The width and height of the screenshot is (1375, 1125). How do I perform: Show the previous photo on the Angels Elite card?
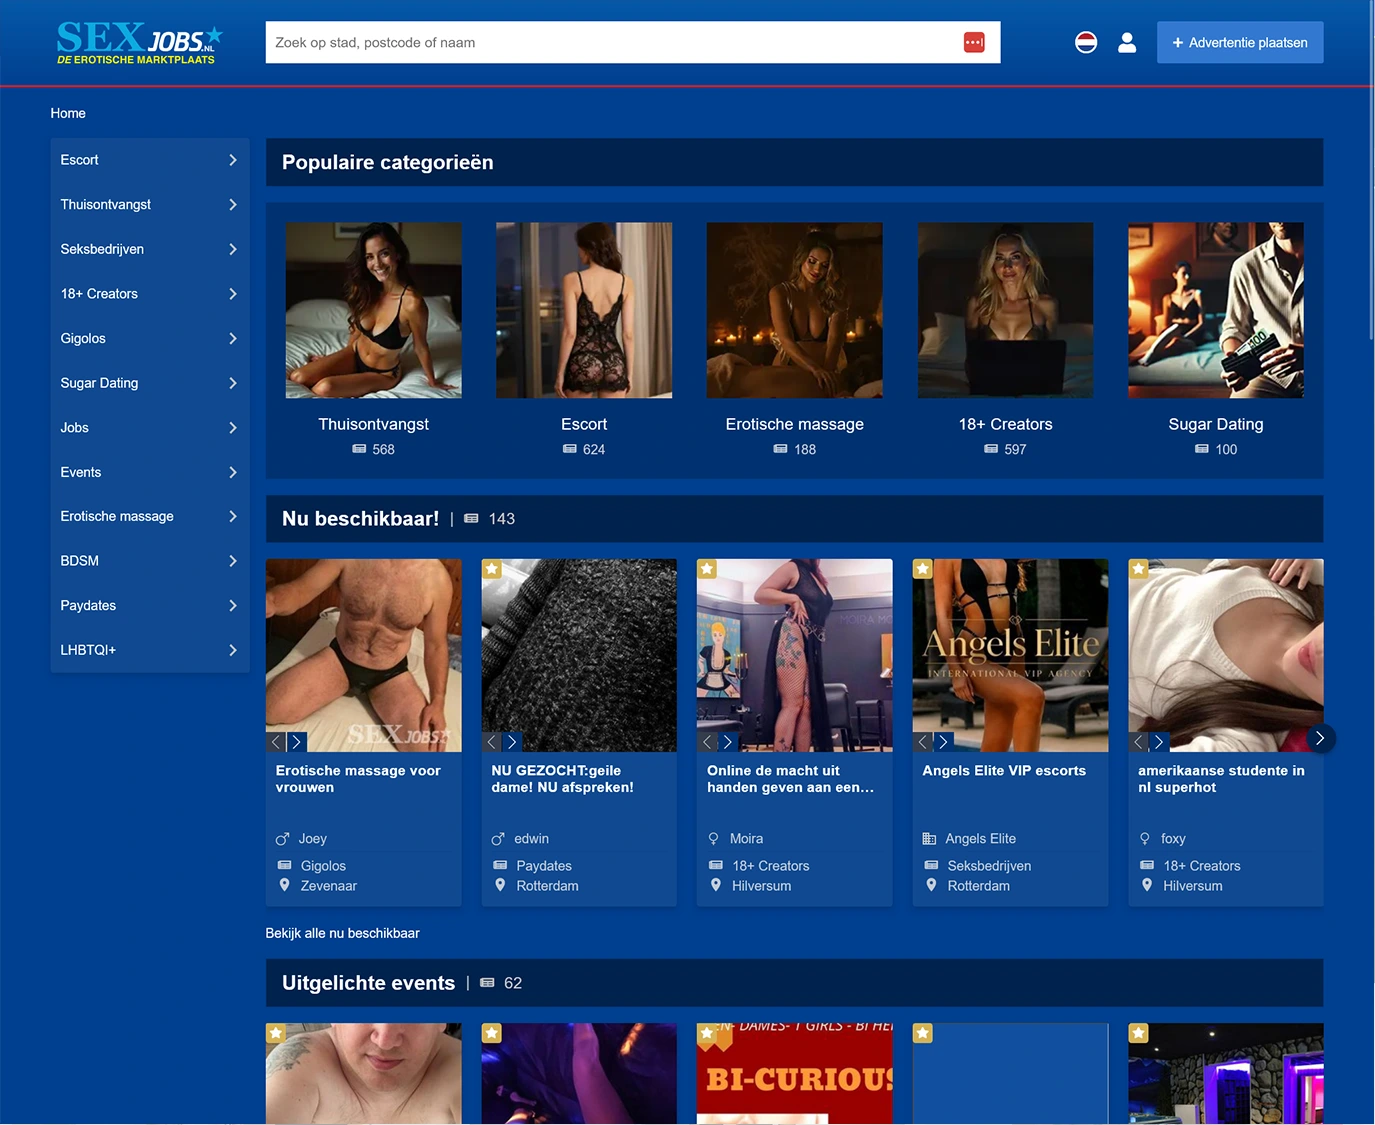tap(922, 742)
